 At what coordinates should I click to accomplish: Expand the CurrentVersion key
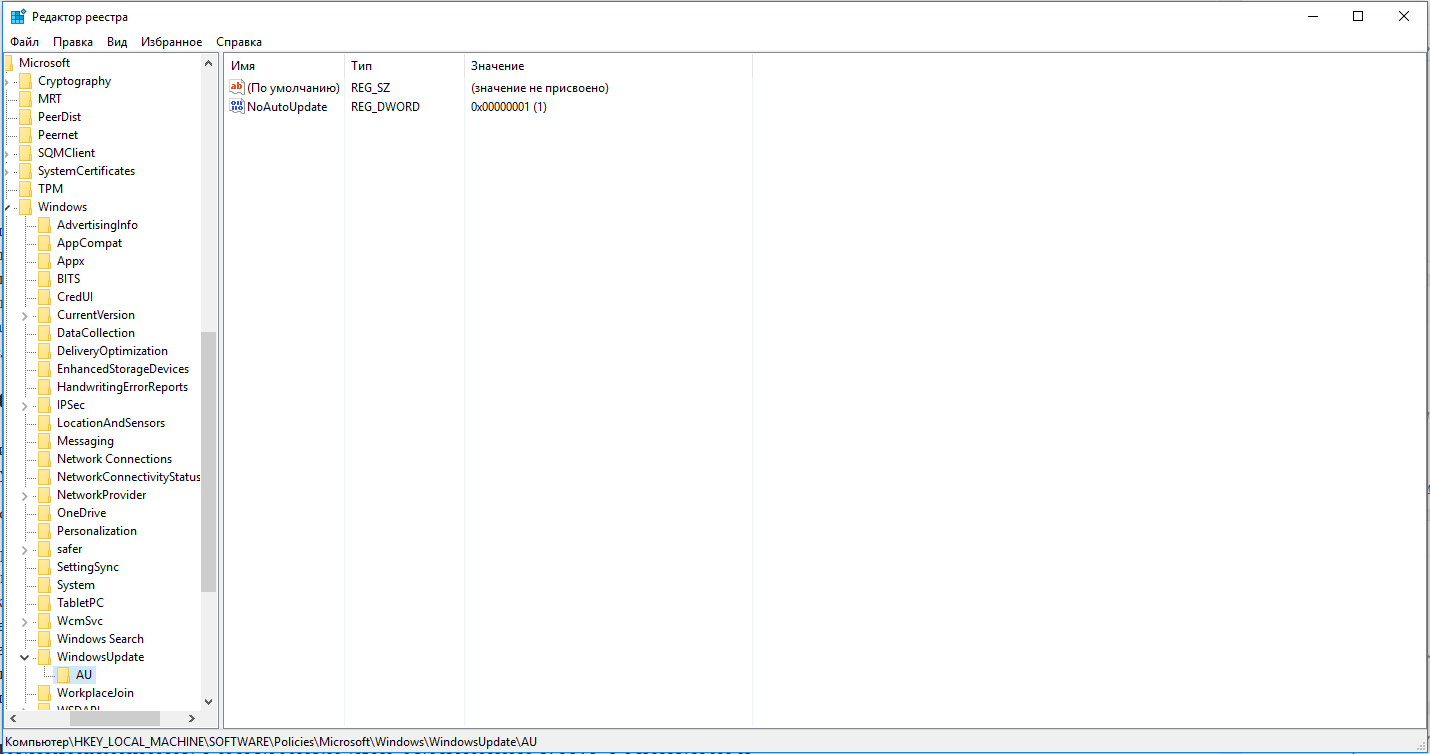[25, 315]
